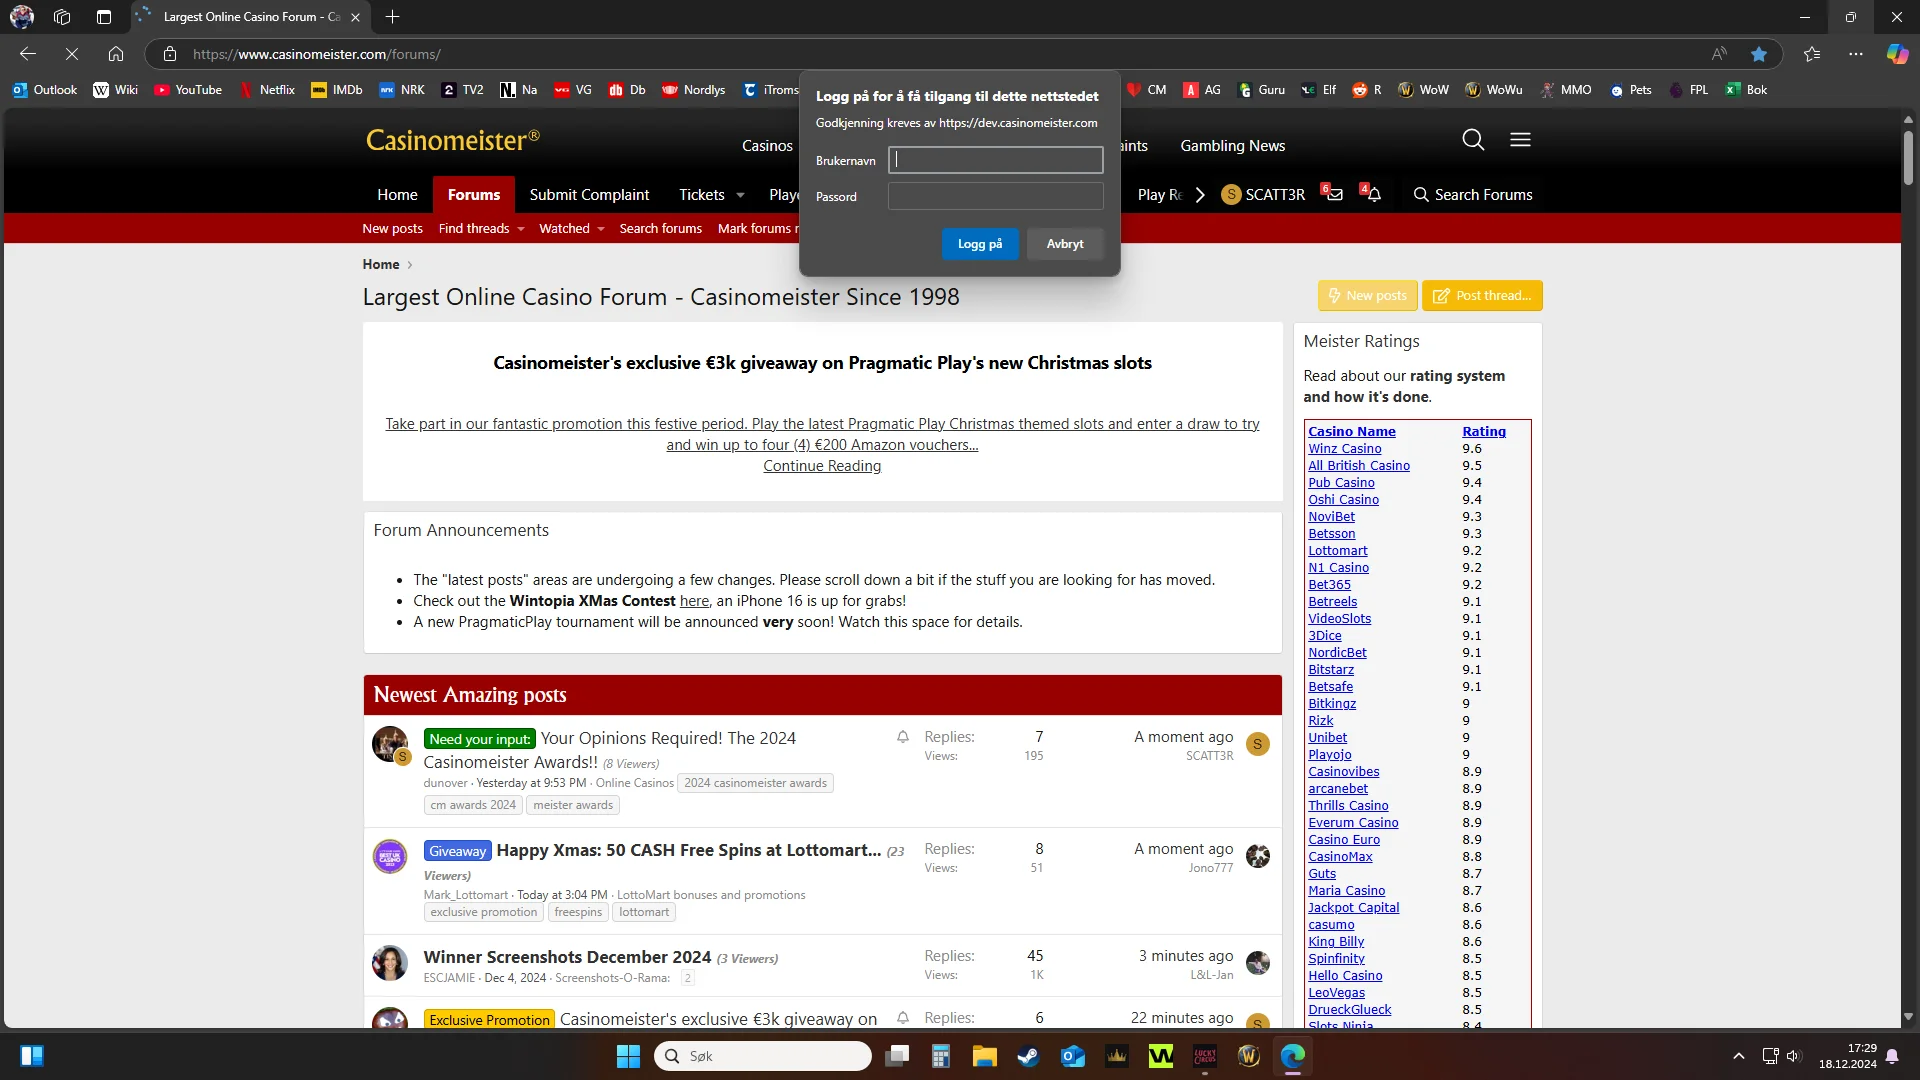Screen dimensions: 1920x1080
Task: Show hidden system tray icons
Action: 1739,1056
